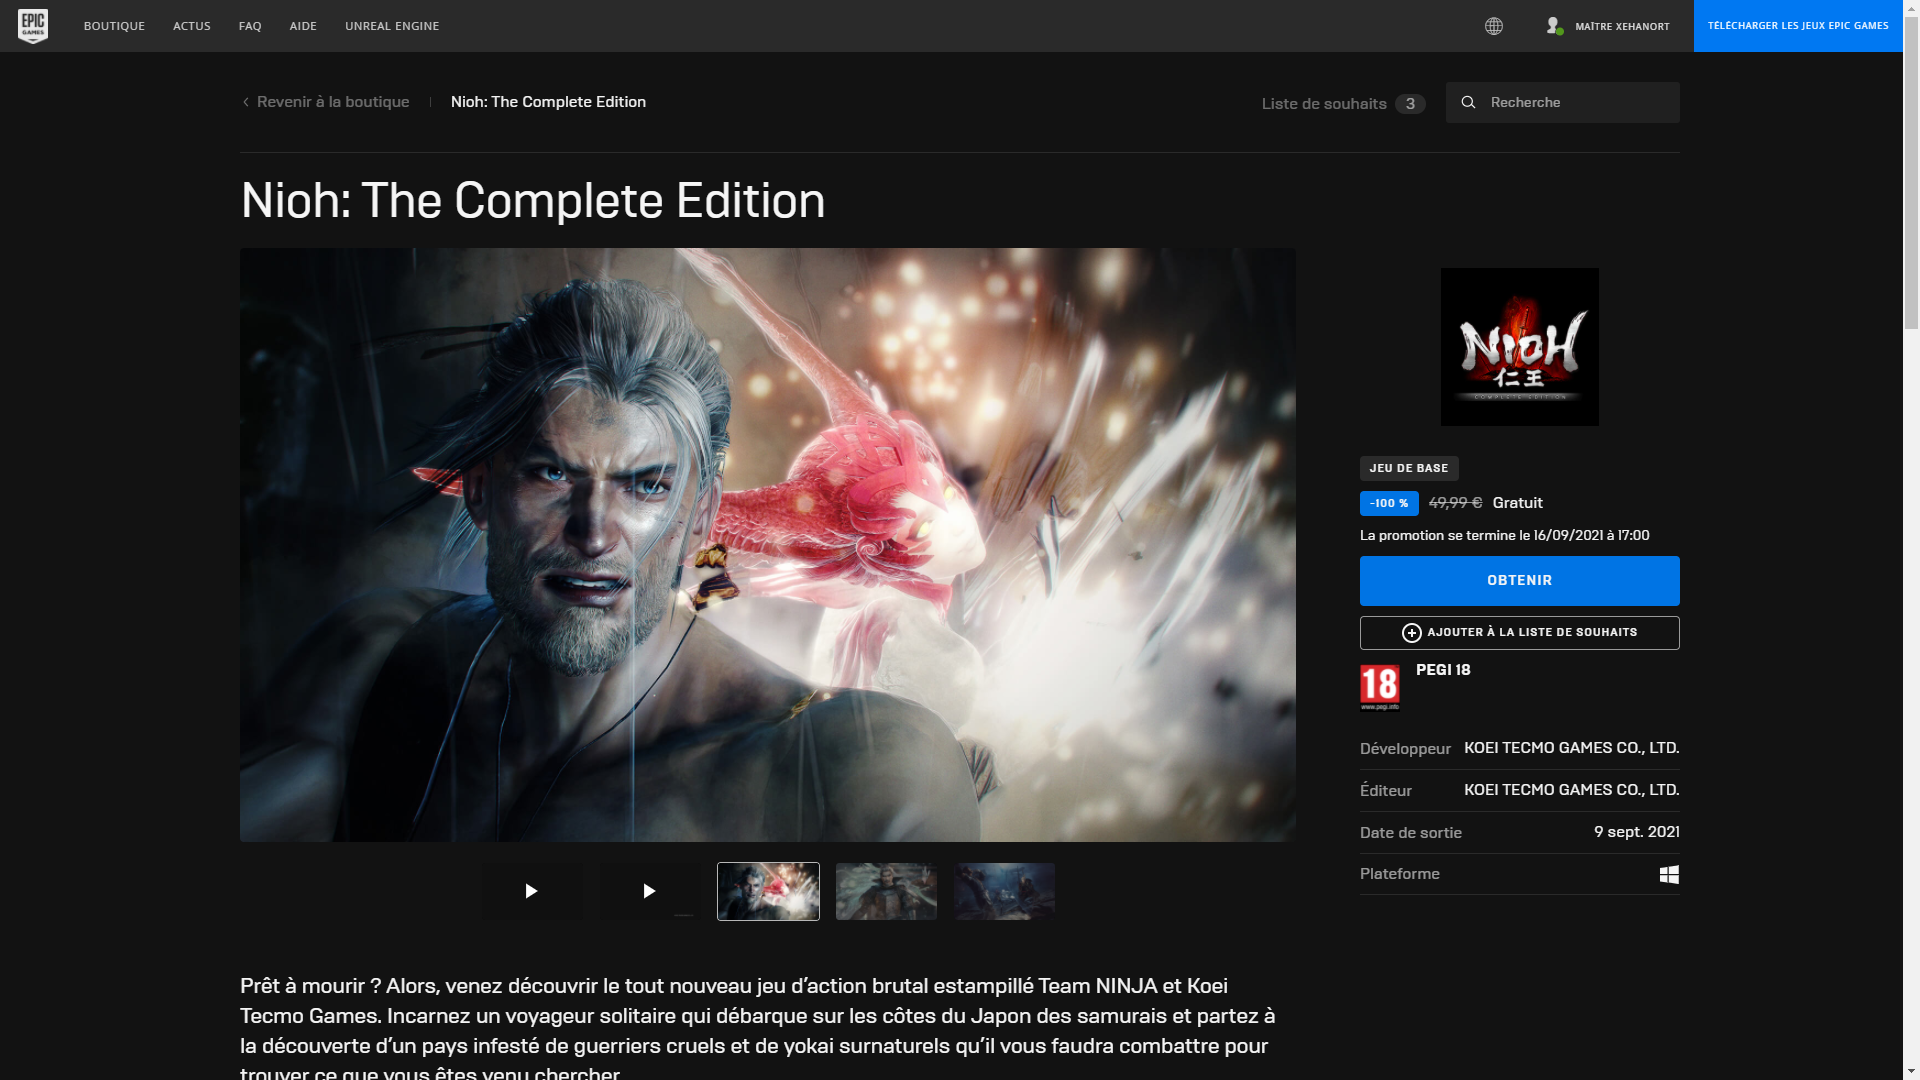Click the main Nioh screenshot image
The image size is (1920, 1080).
768,545
